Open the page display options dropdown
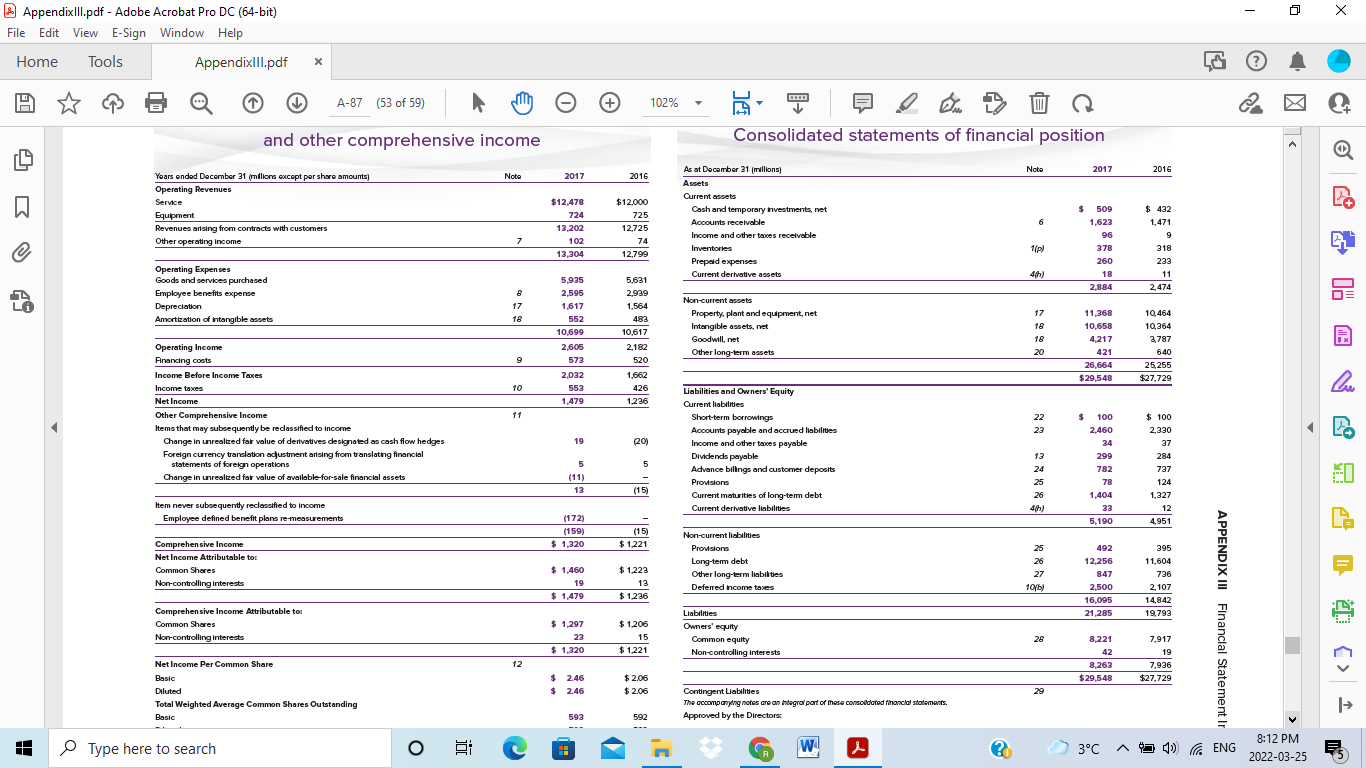This screenshot has height=768, width=1366. coord(757,102)
